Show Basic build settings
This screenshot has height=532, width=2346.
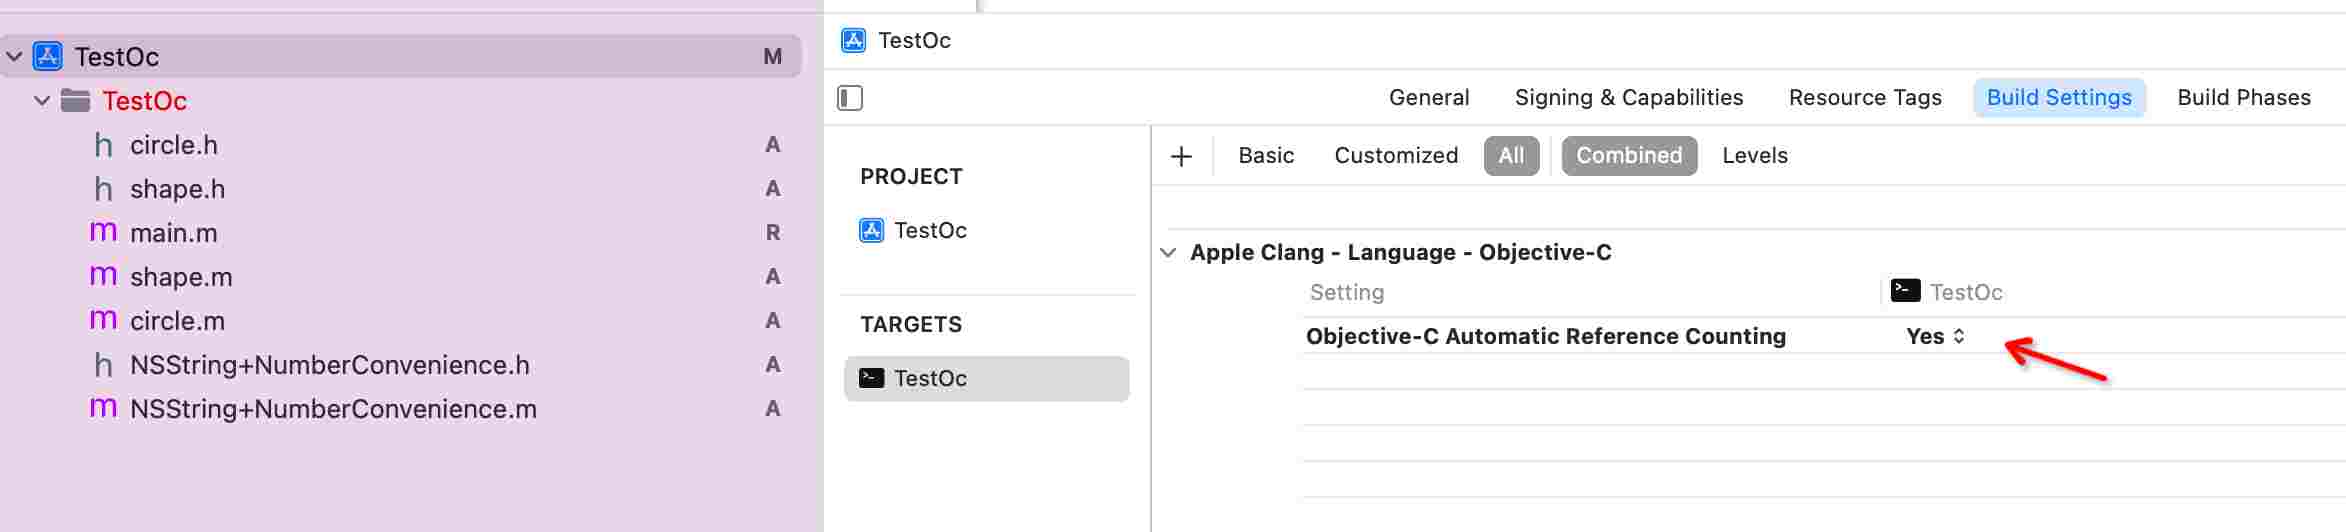pos(1266,156)
